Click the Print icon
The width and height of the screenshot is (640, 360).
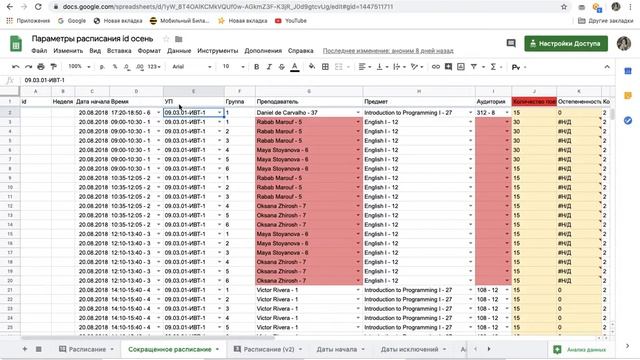41,67
